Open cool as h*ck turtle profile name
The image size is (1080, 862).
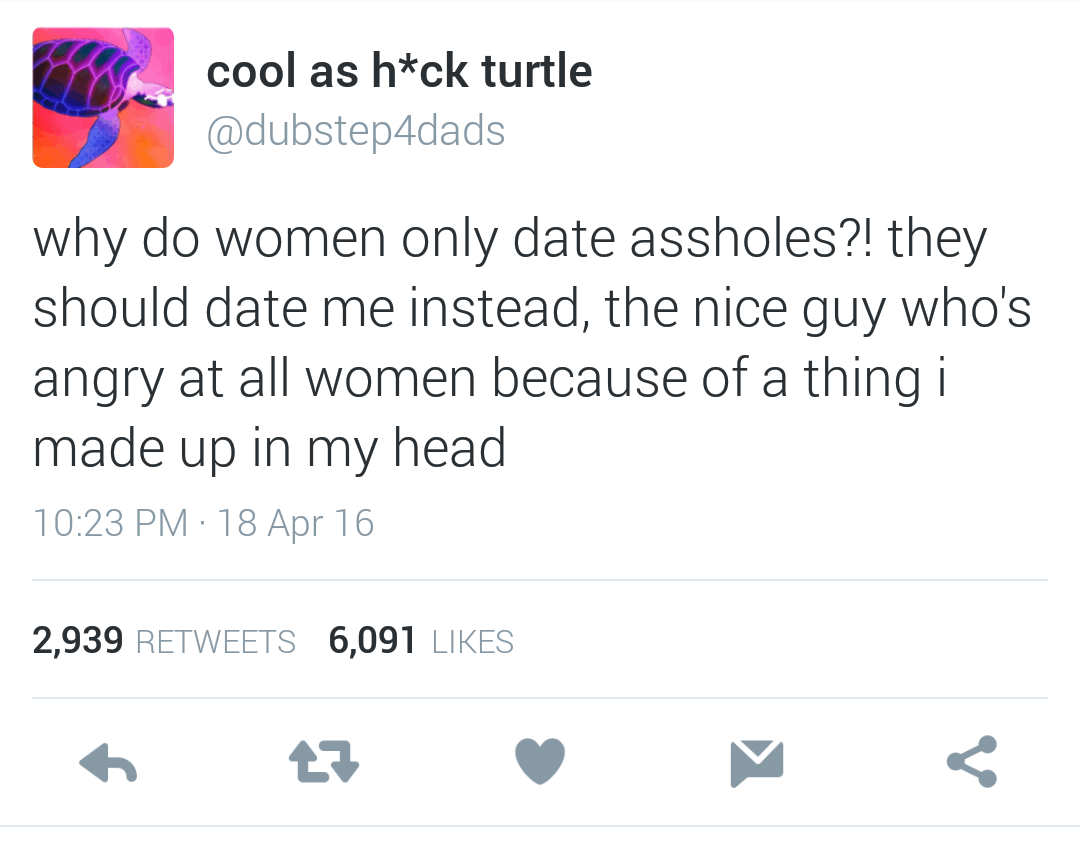pos(399,71)
